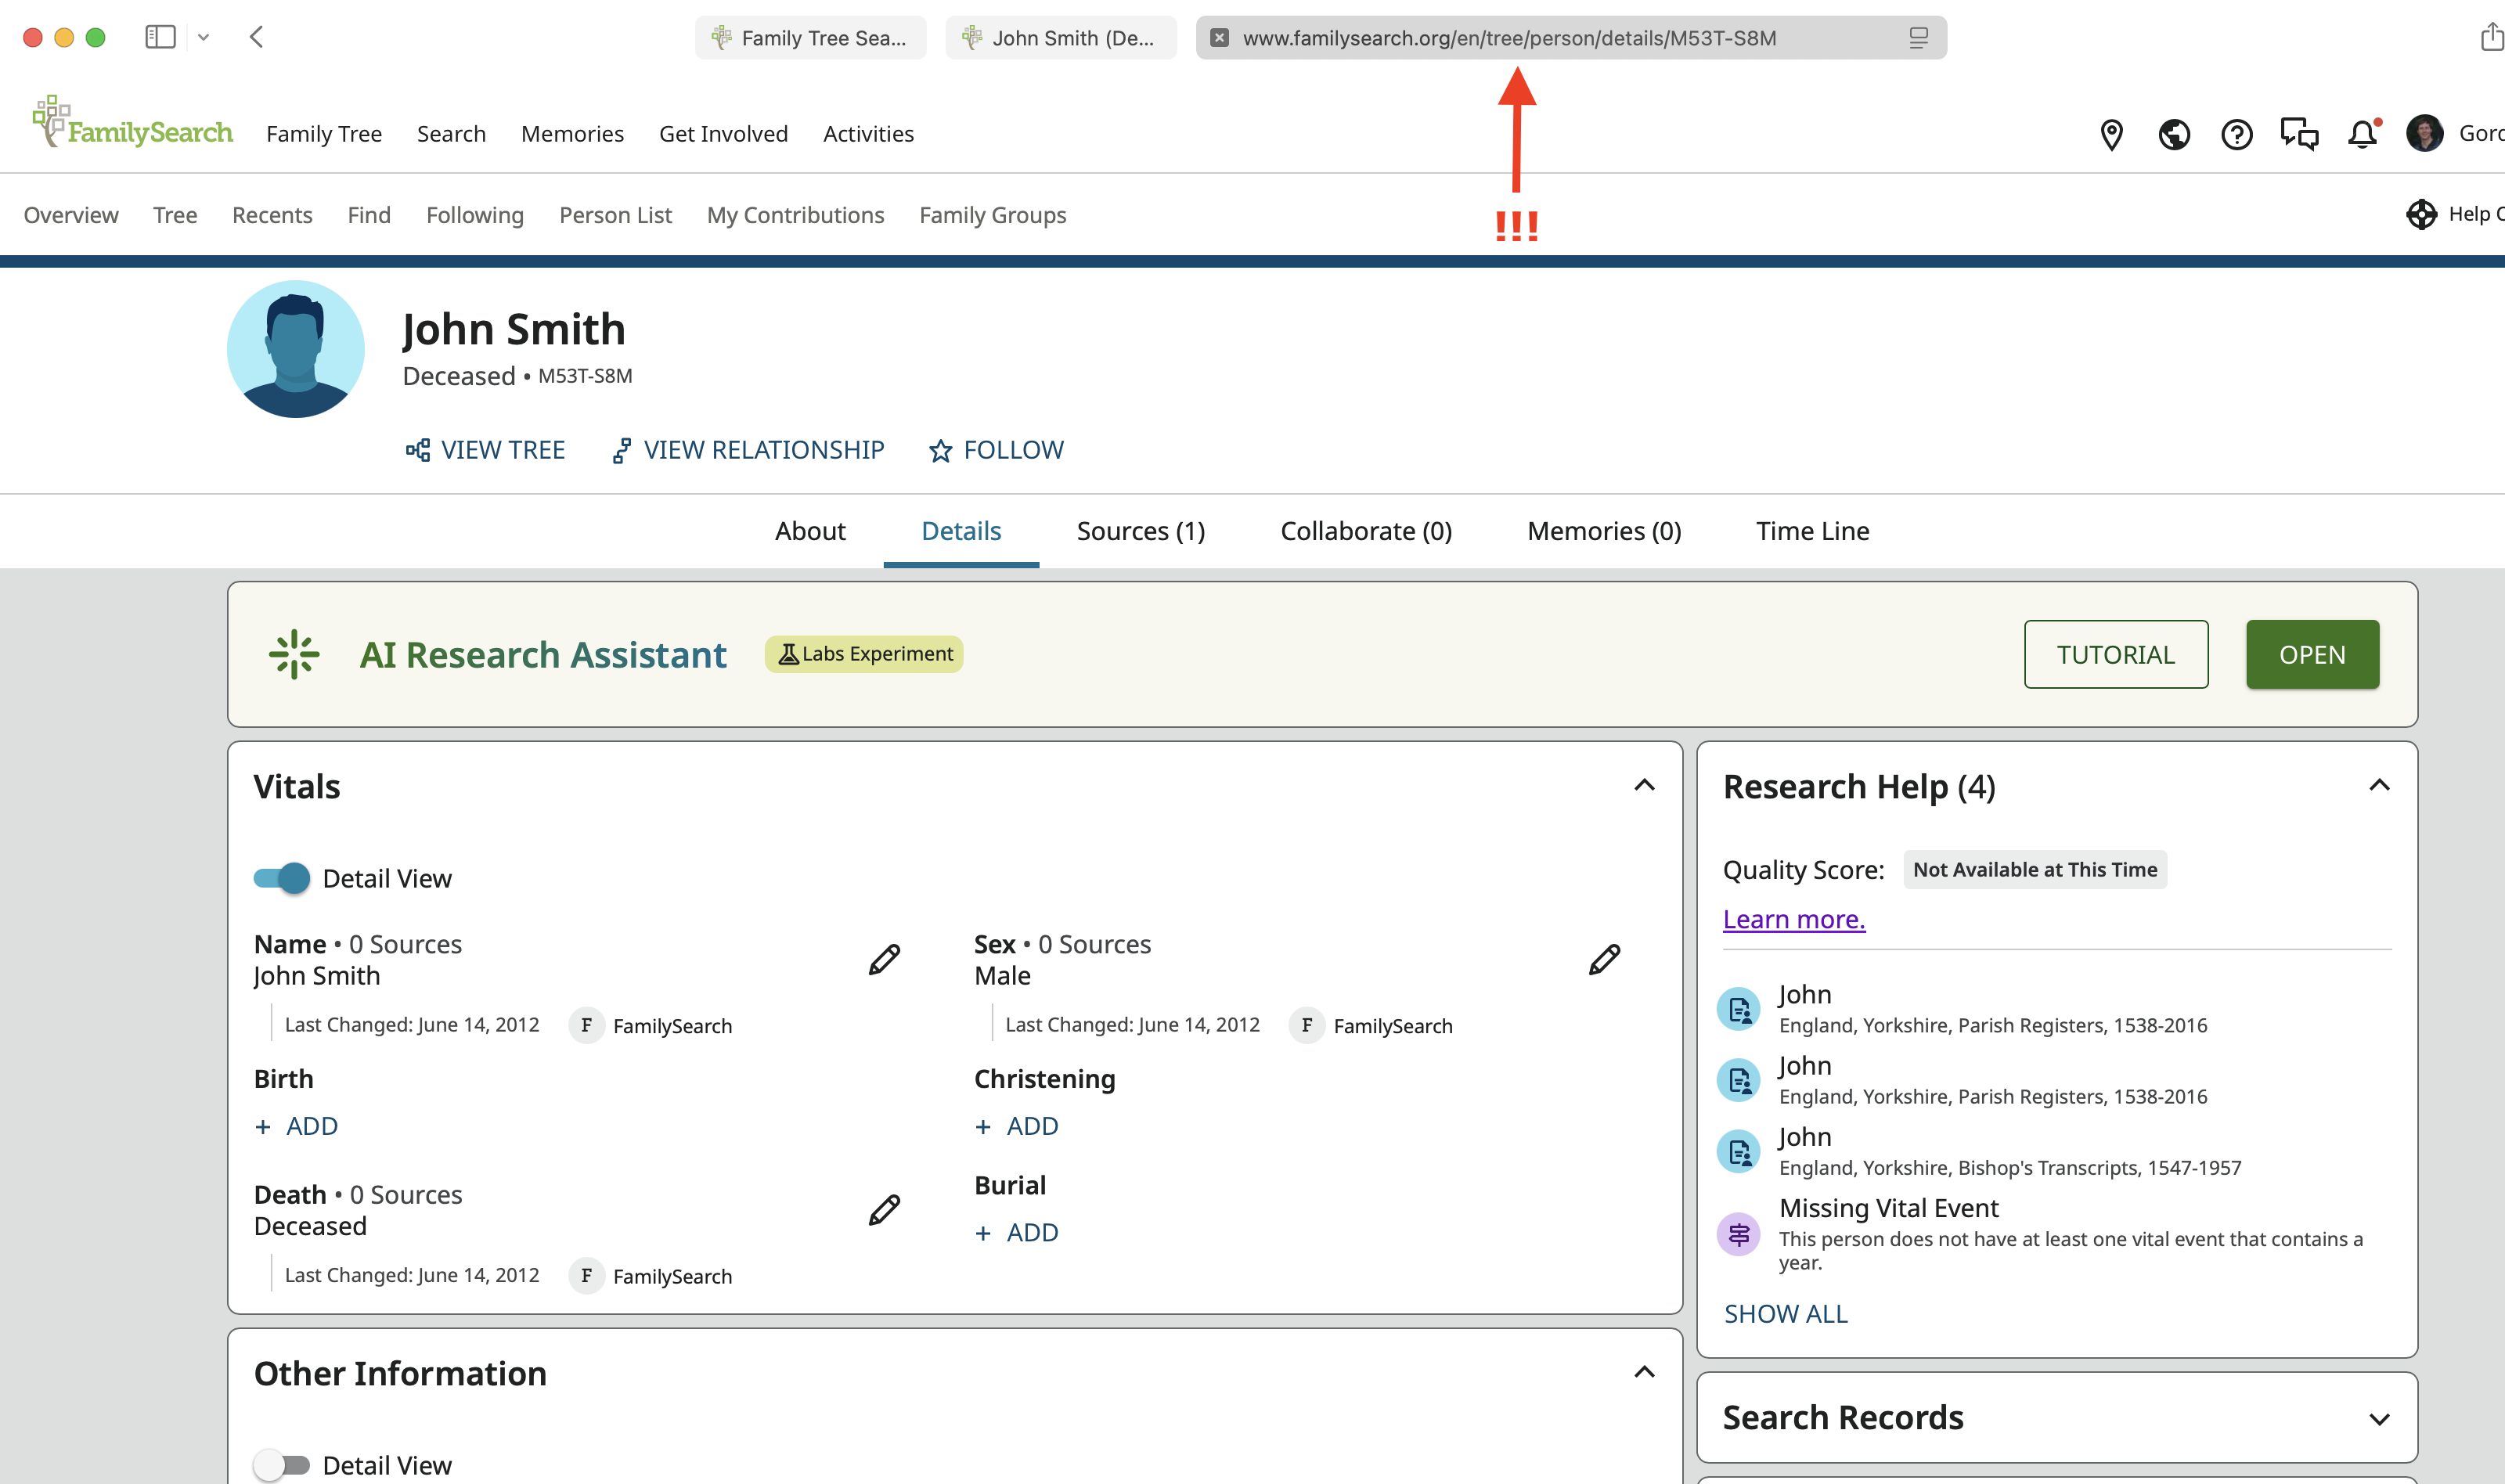Edit the Sex vital with pencil icon
The height and width of the screenshot is (1484, 2505).
click(x=1604, y=960)
